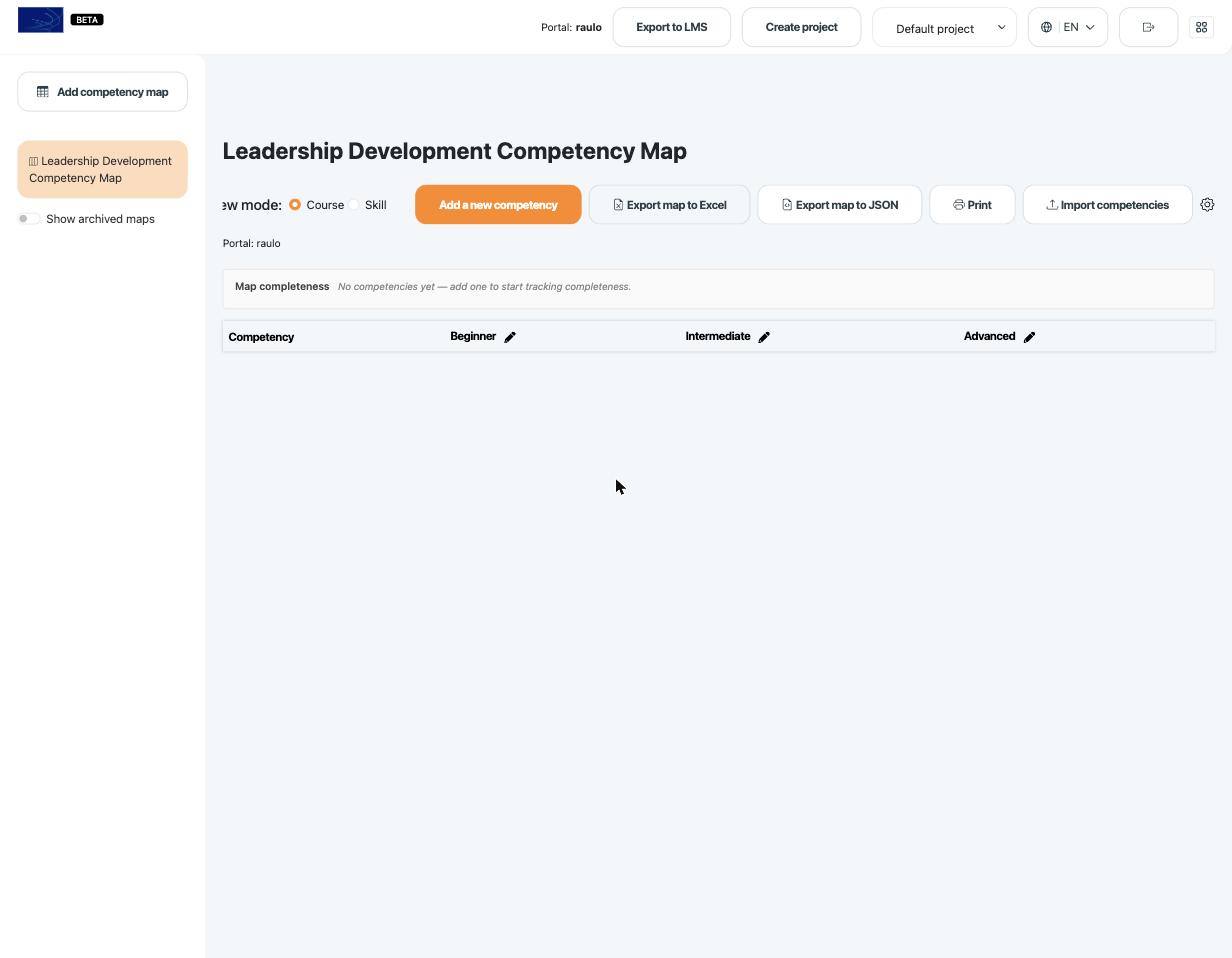Select the Course view mode radio
Viewport: 1232px width, 958px height.
(295, 205)
